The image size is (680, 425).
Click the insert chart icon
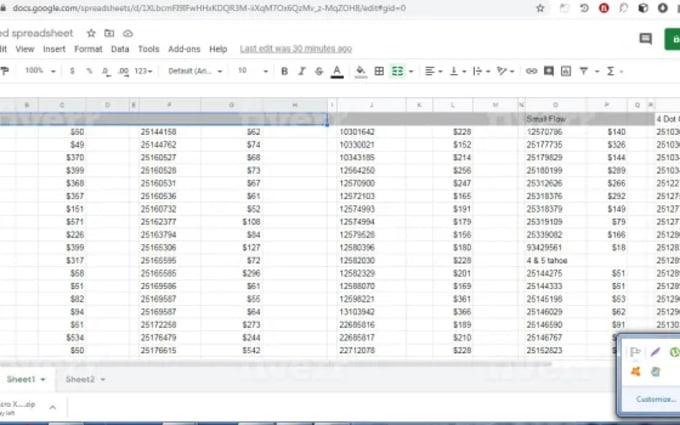566,71
